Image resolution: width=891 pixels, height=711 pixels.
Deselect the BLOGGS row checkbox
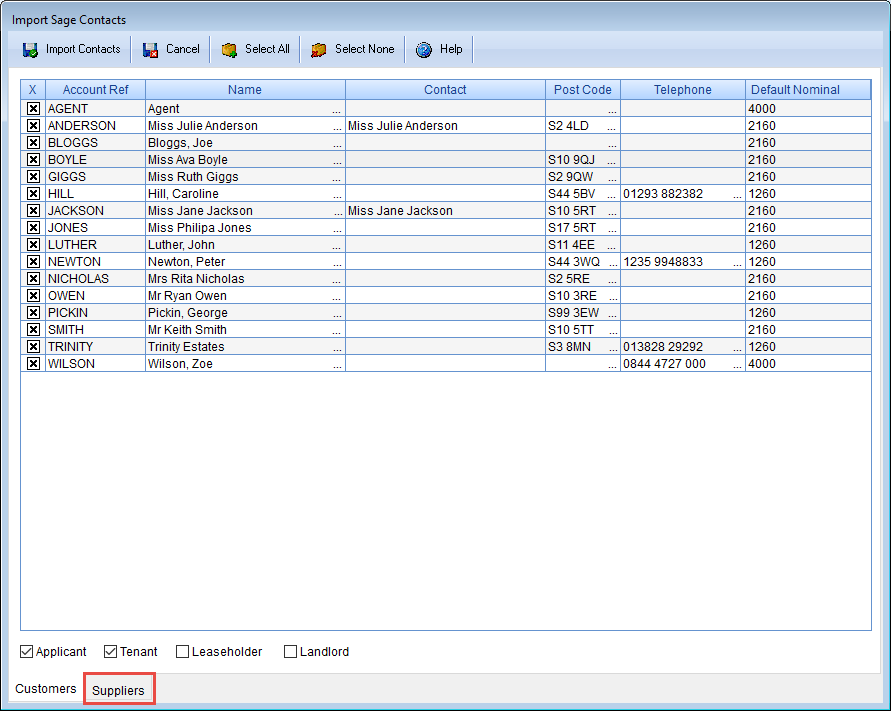coord(34,143)
